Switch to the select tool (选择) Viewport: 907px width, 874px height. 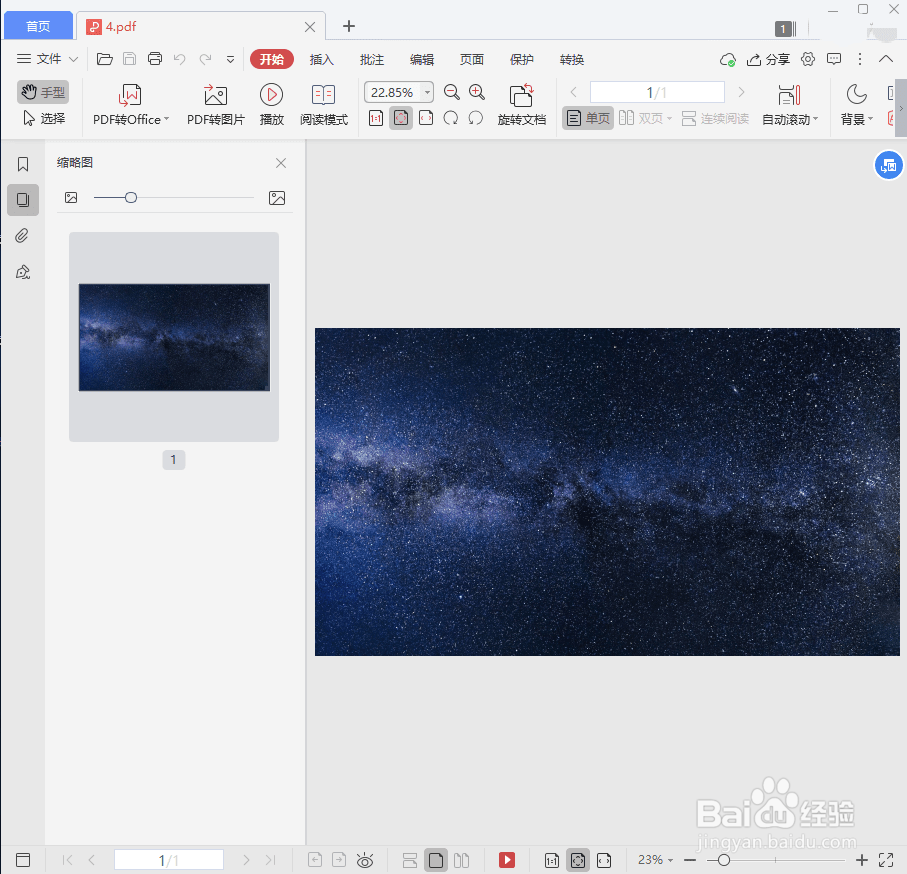(x=44, y=117)
